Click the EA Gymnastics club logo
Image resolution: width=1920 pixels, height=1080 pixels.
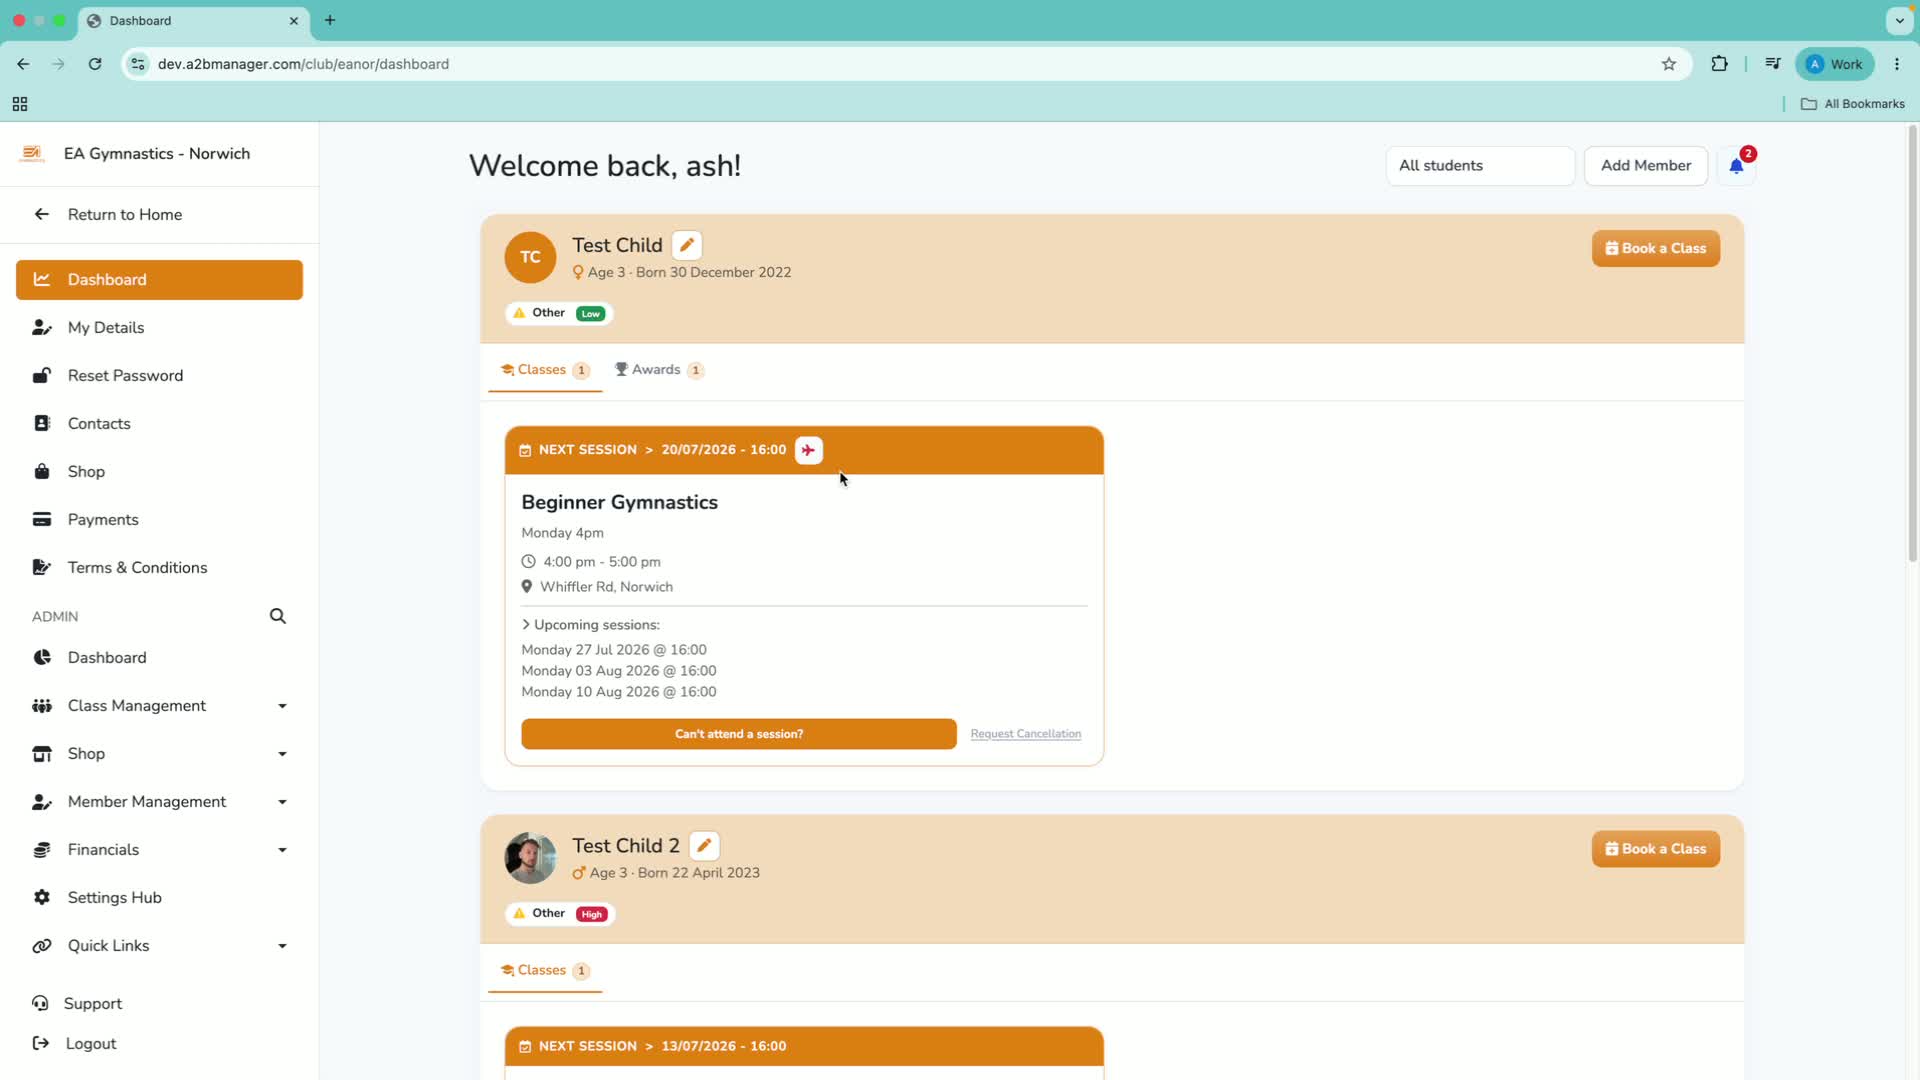coord(32,153)
